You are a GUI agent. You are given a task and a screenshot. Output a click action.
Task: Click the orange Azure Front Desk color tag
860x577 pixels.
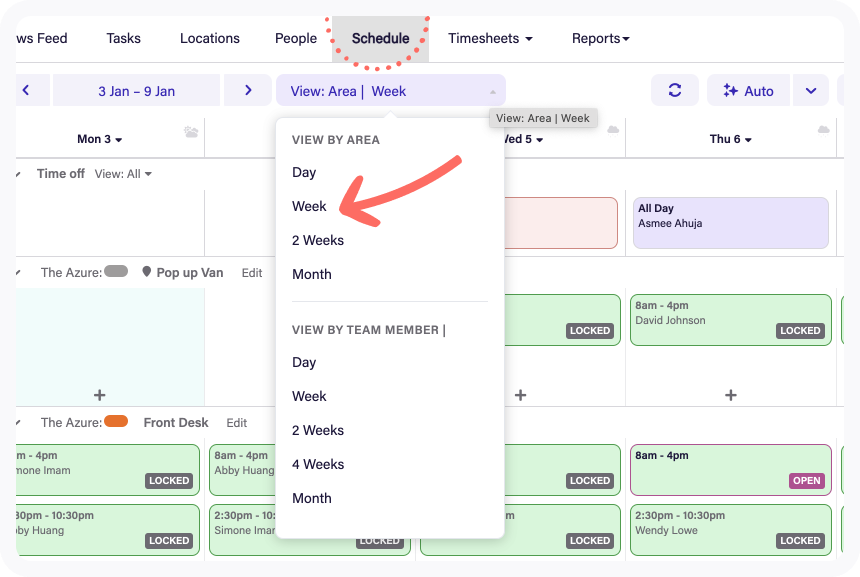[116, 421]
